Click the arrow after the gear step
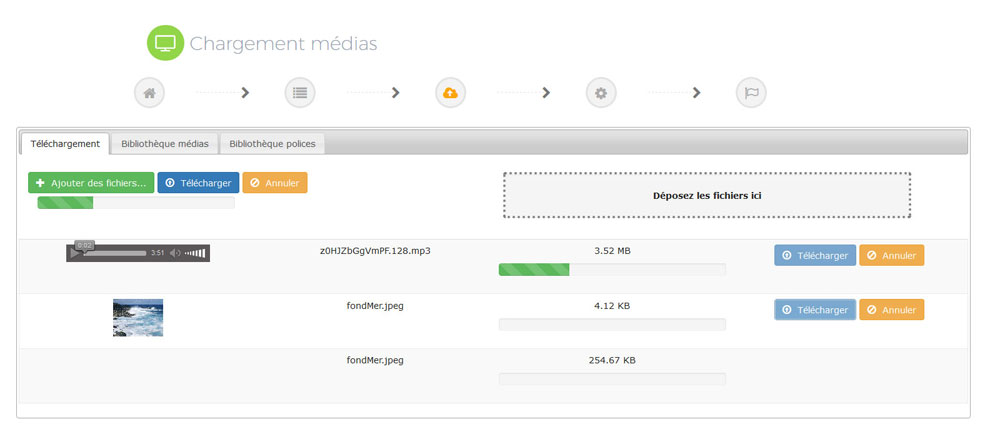This screenshot has width=1000, height=434. 696,93
